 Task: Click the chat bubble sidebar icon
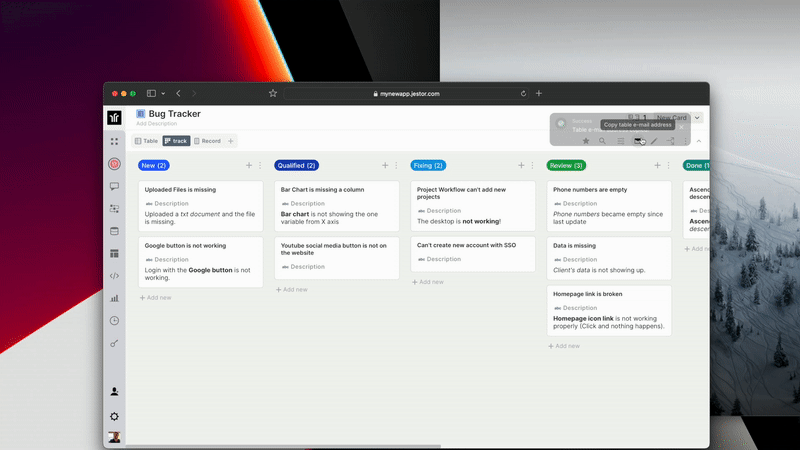point(114,186)
